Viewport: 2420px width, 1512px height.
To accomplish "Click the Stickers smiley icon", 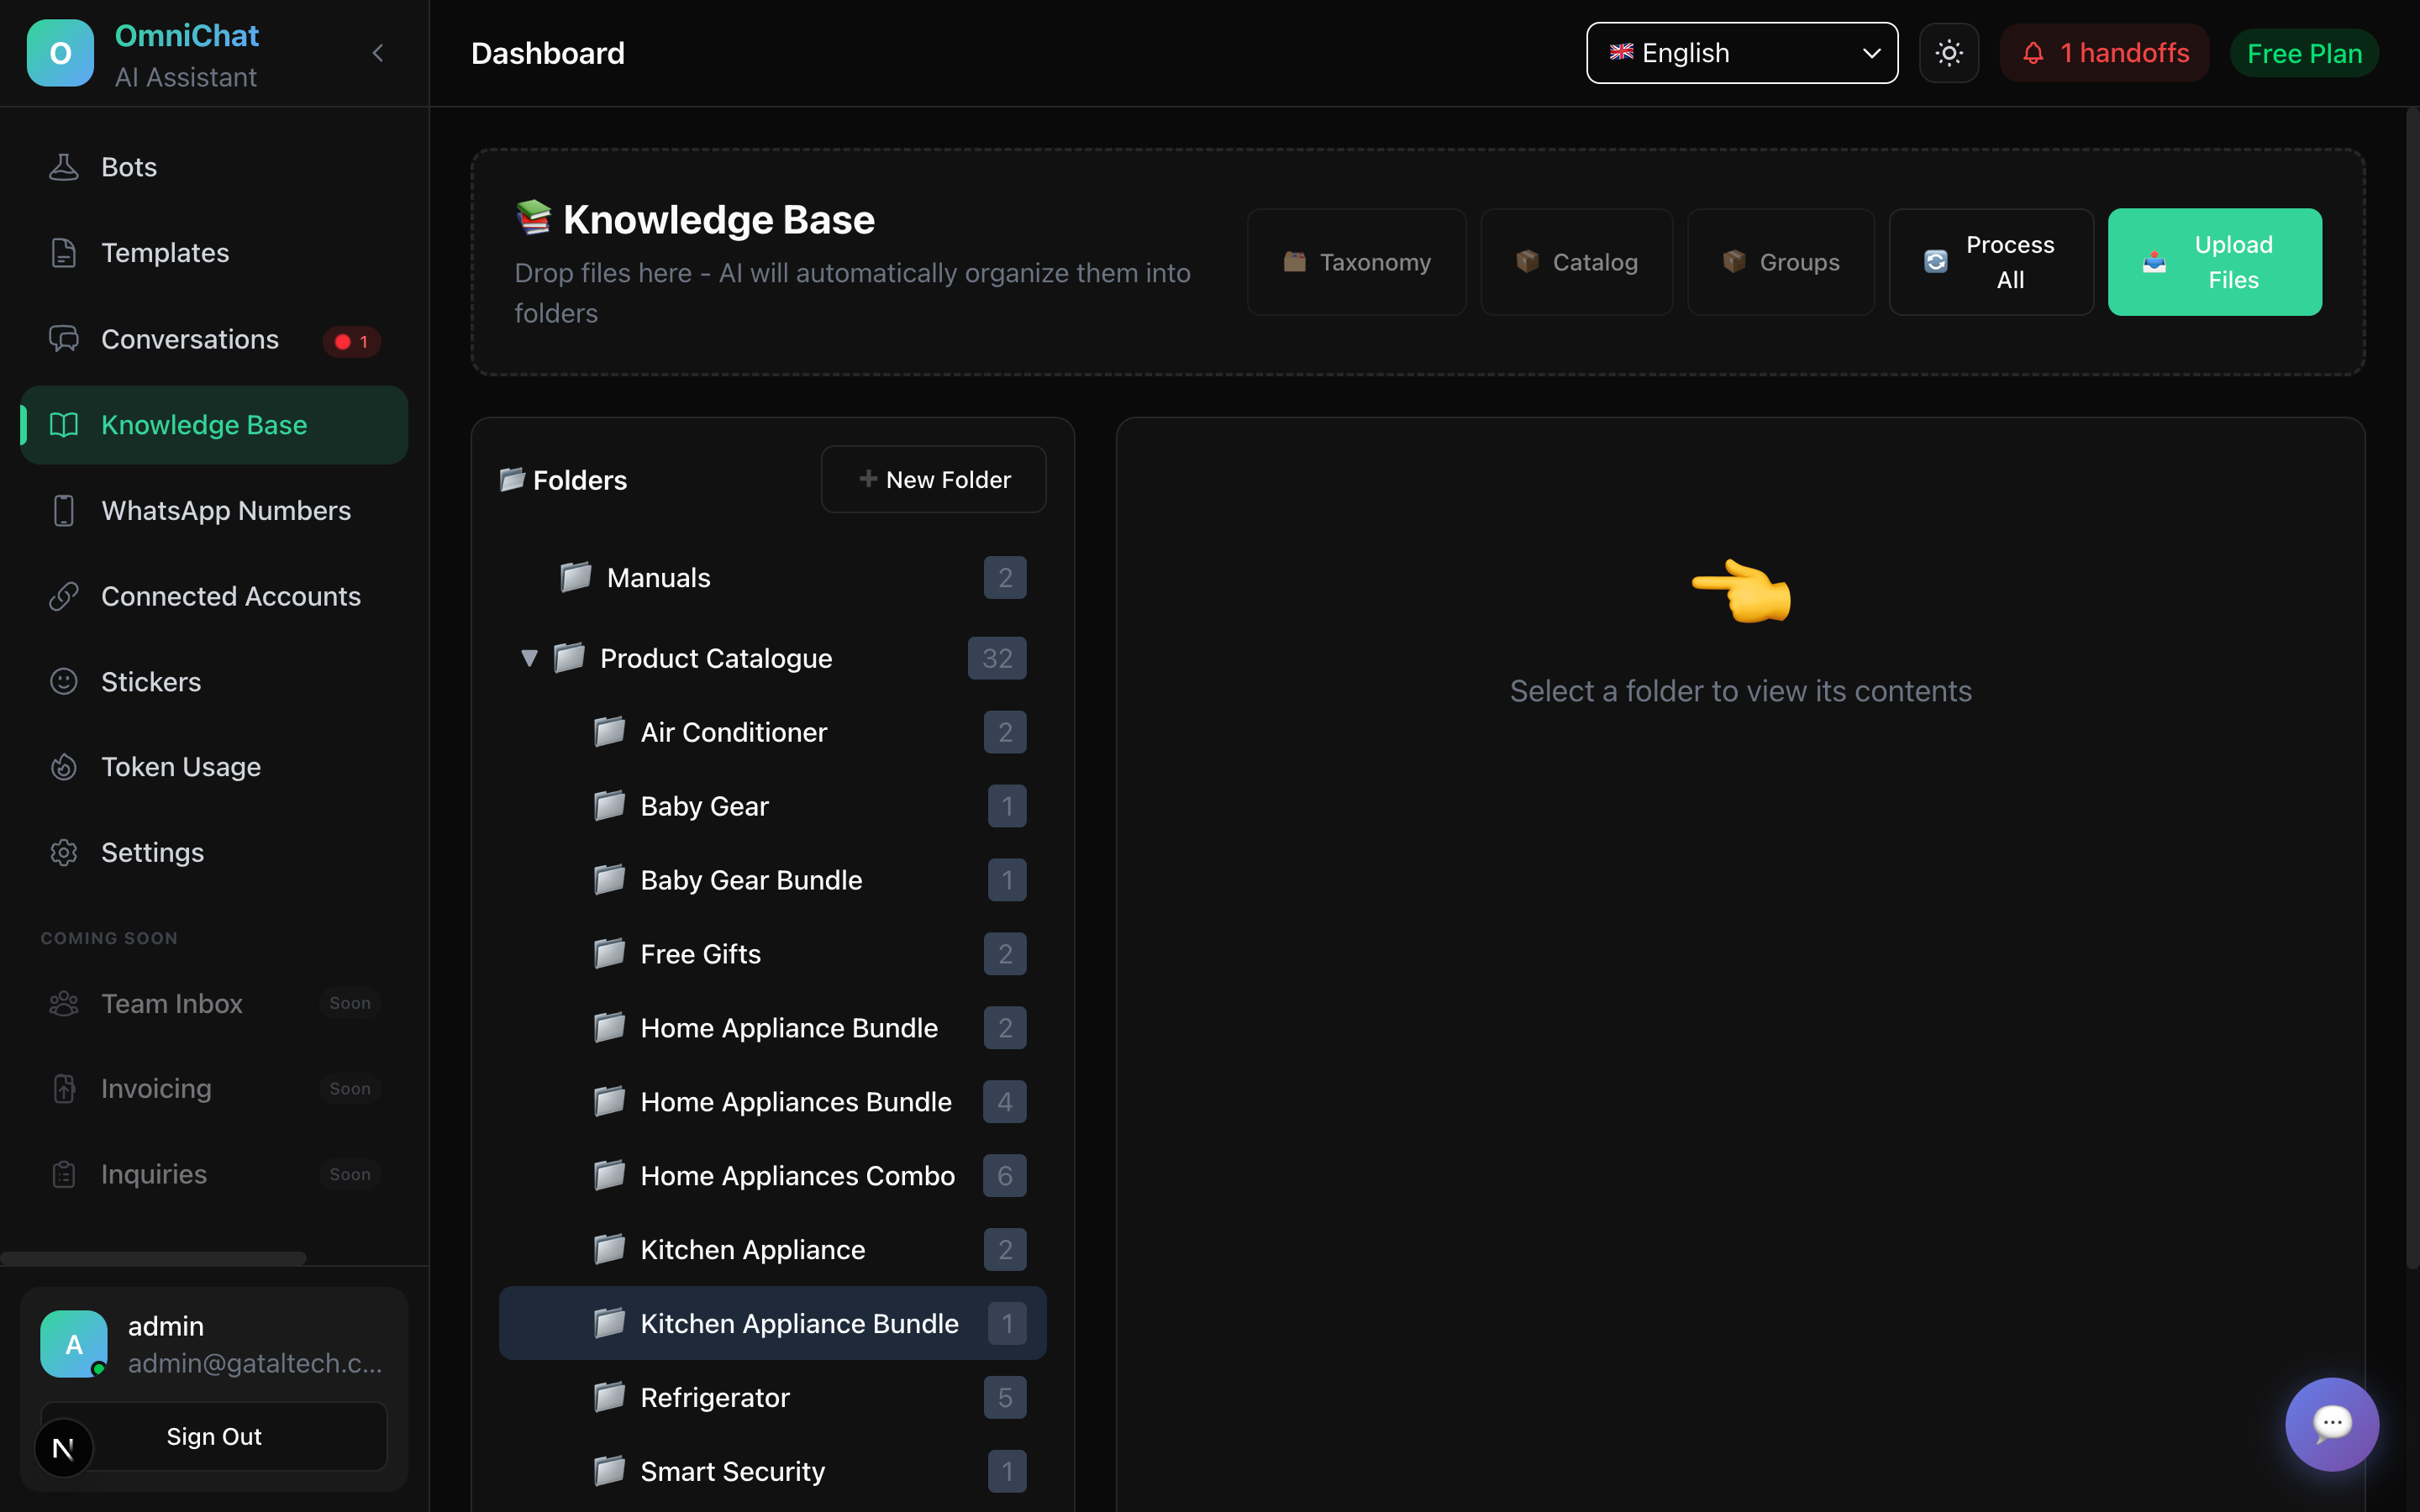I will tap(64, 682).
